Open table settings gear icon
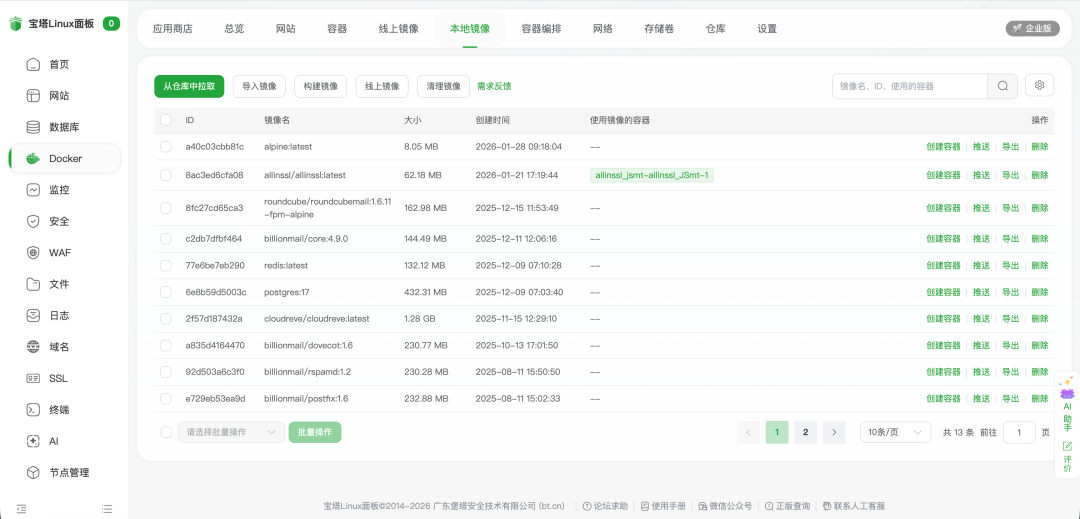Screen dimensions: 1080x519 pos(1040,85)
